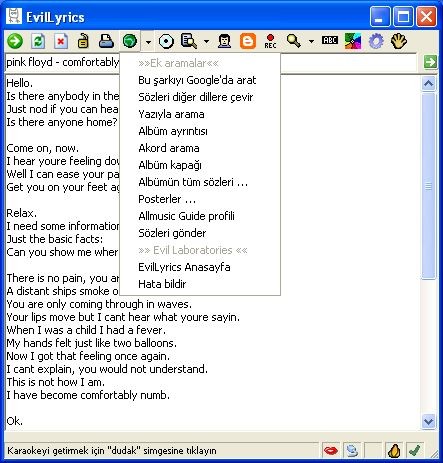Select 'Bu şarkıyı Google'da arat' menu item
The height and width of the screenshot is (463, 443).
(x=200, y=80)
